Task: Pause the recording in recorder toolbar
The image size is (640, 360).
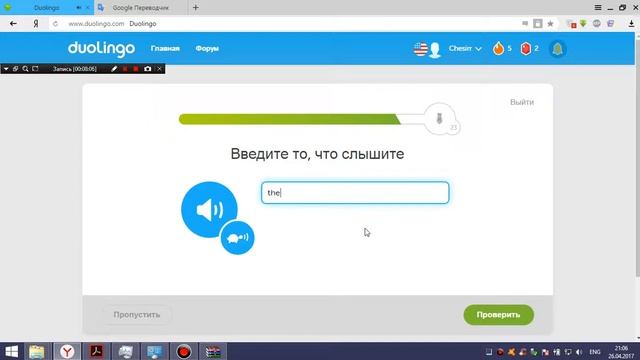Action: 125,69
